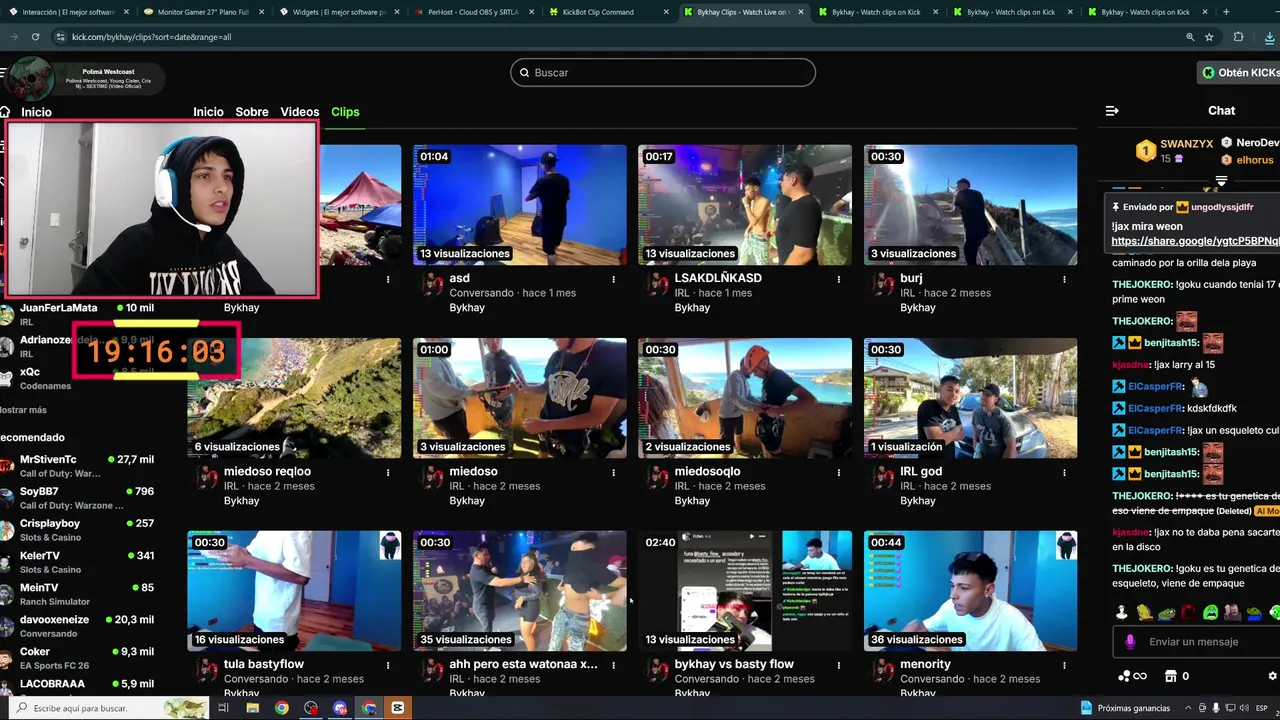Image resolution: width=1280 pixels, height=720 pixels.
Task: Open MrStivenTc recommended channel
Action: (78, 466)
